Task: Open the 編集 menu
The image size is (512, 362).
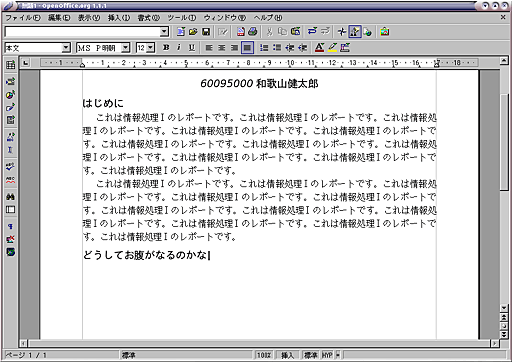Action: (x=59, y=18)
